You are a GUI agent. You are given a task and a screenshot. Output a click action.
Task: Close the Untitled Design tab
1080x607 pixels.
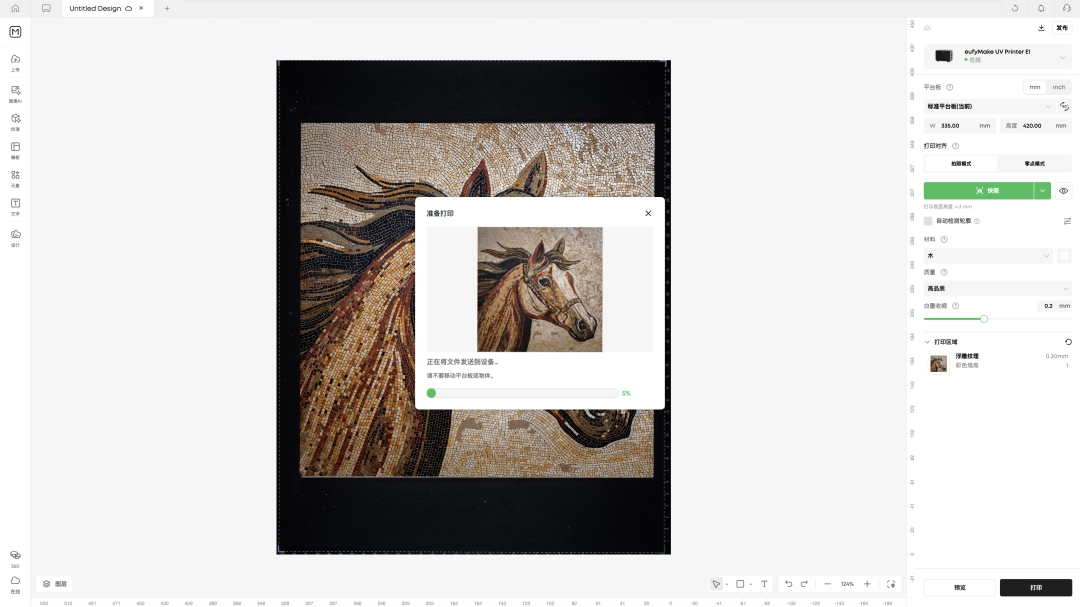pos(141,8)
